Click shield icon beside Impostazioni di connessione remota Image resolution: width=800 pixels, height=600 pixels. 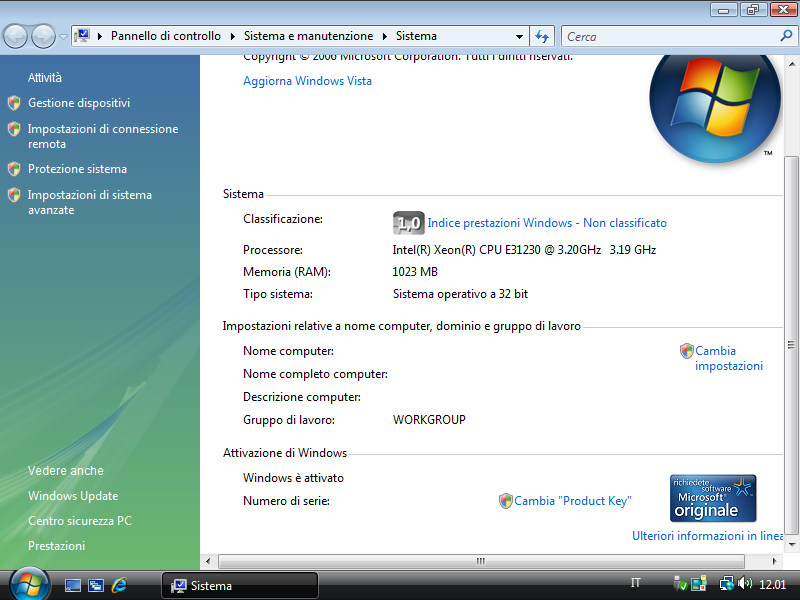click(14, 129)
